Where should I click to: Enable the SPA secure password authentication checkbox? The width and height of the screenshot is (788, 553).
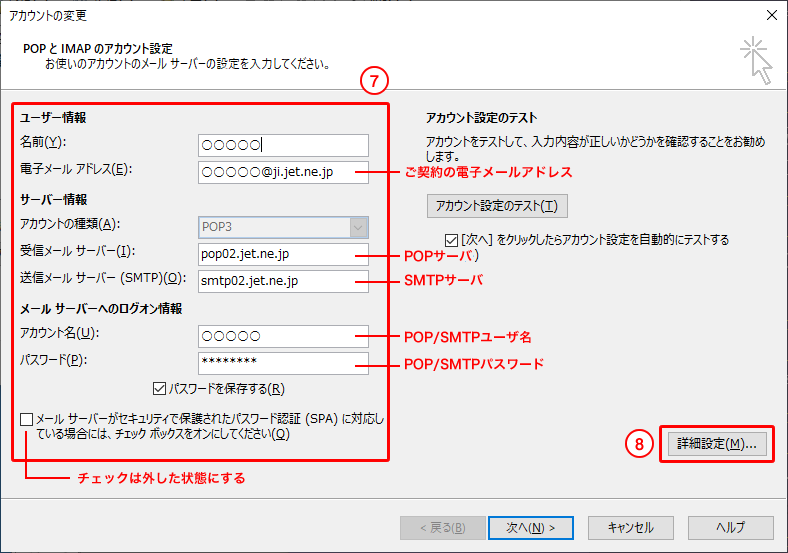tap(27, 419)
